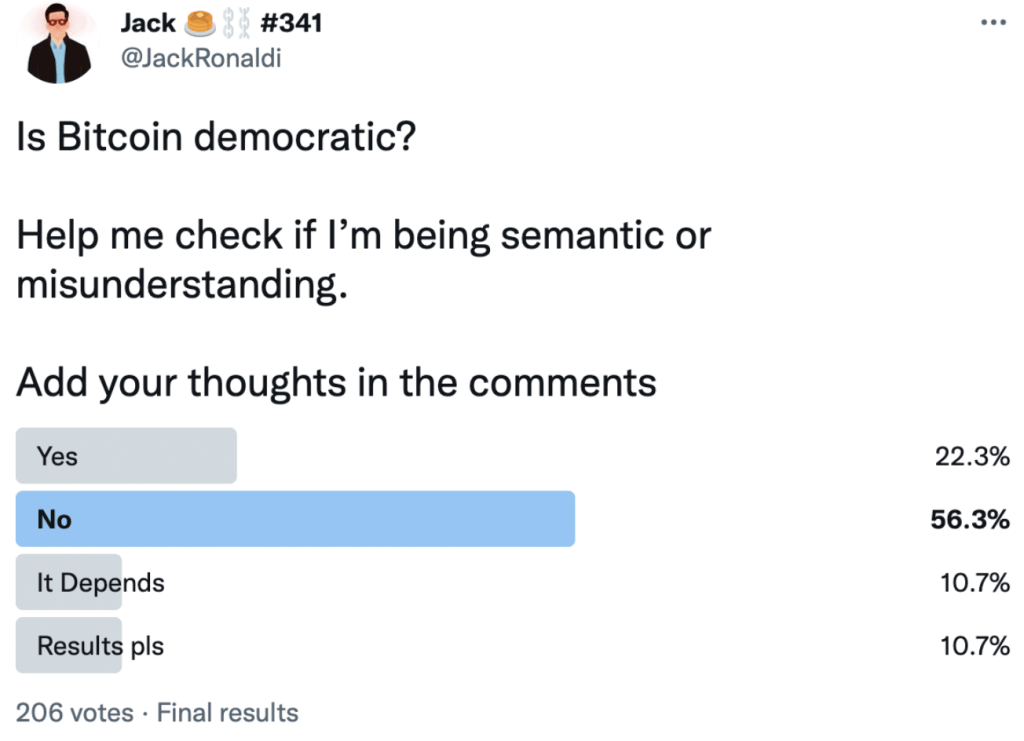Select the No poll result bar
This screenshot has height=741, width=1024.
click(295, 519)
